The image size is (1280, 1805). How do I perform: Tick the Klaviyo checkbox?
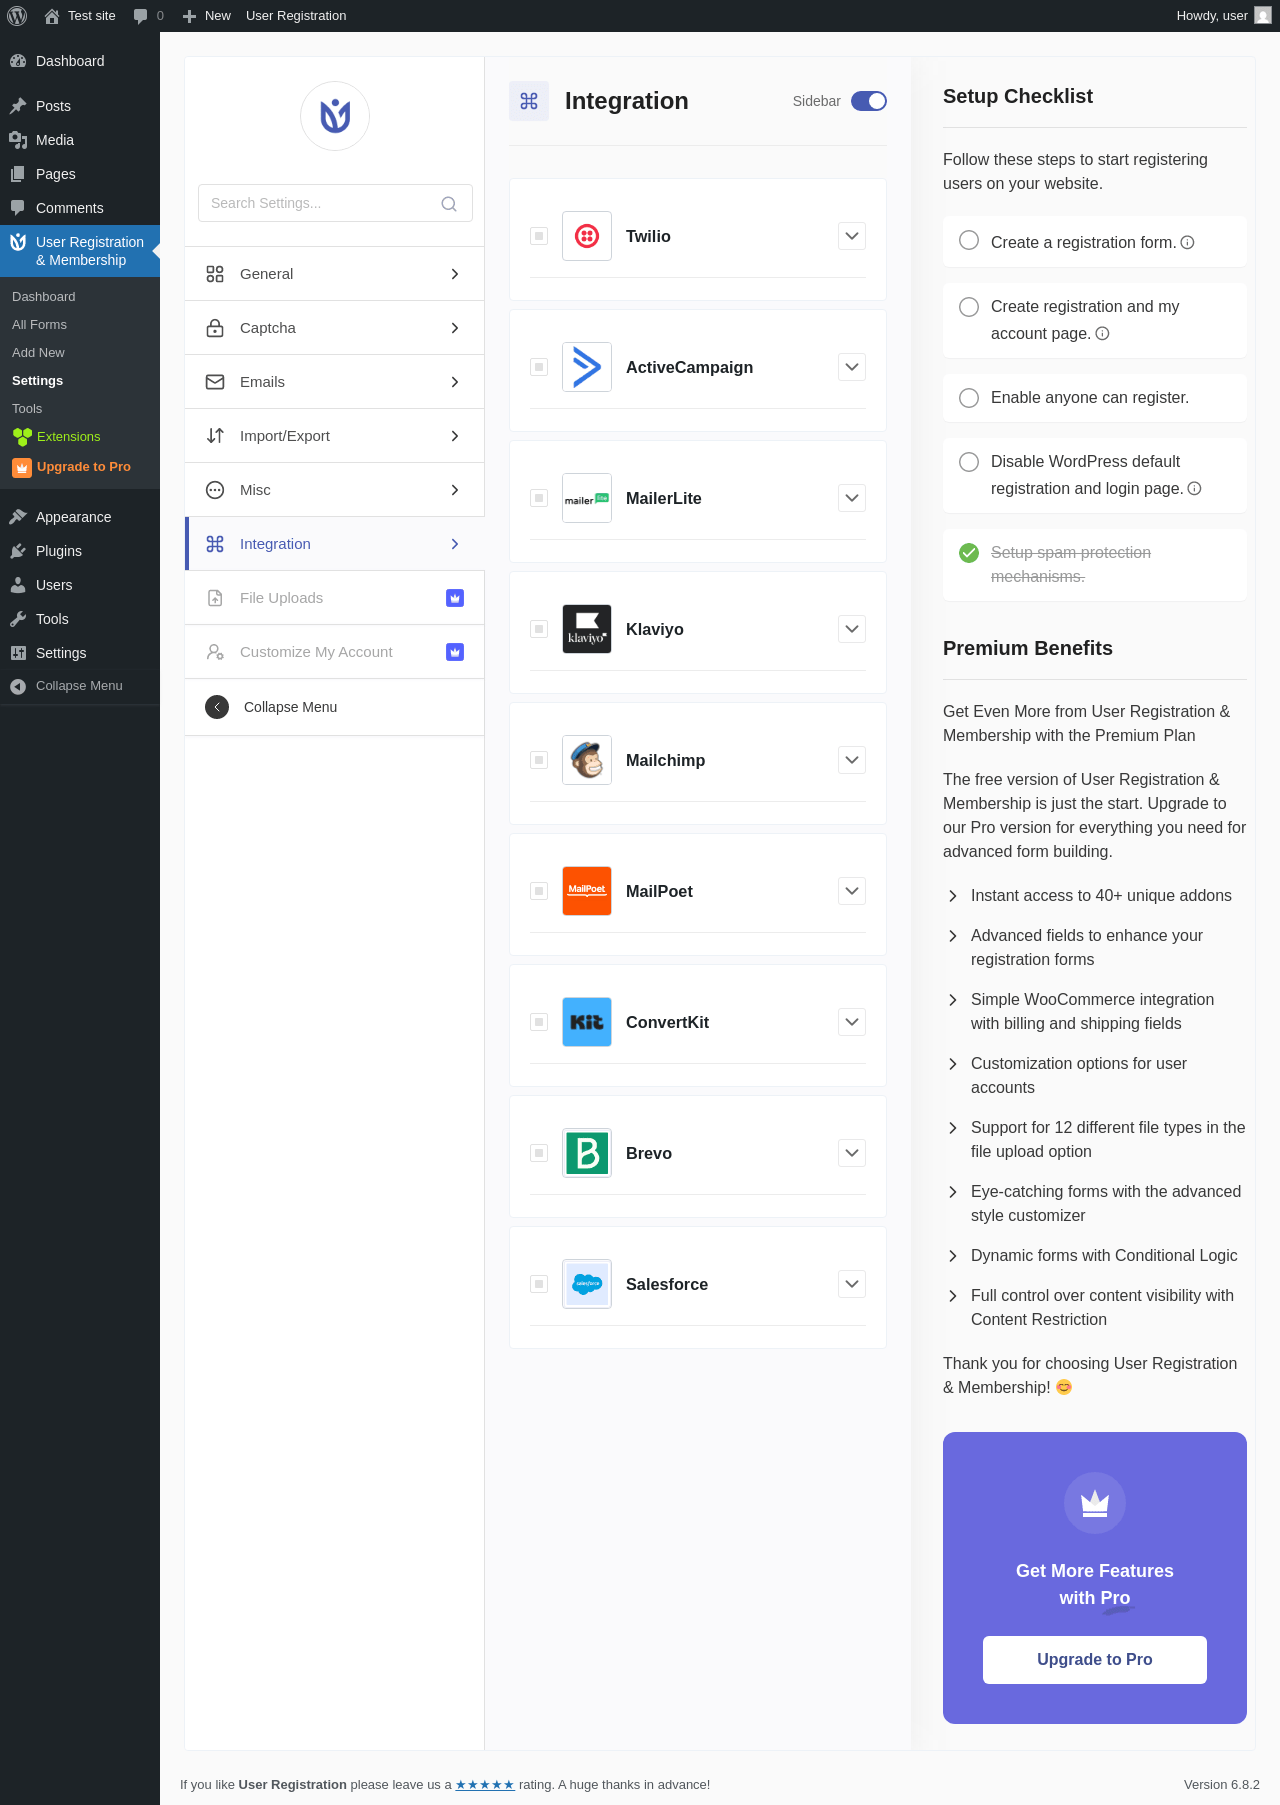pos(539,629)
